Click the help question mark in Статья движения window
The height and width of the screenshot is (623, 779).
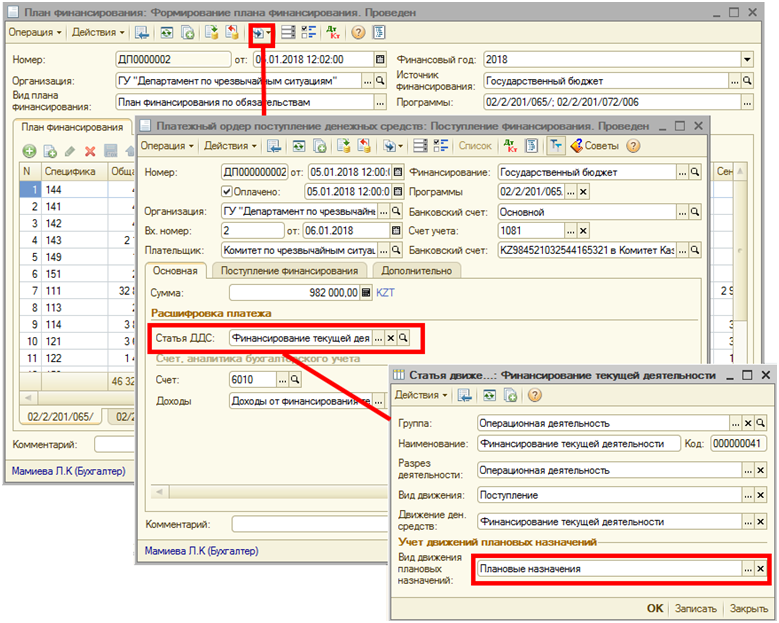533,395
